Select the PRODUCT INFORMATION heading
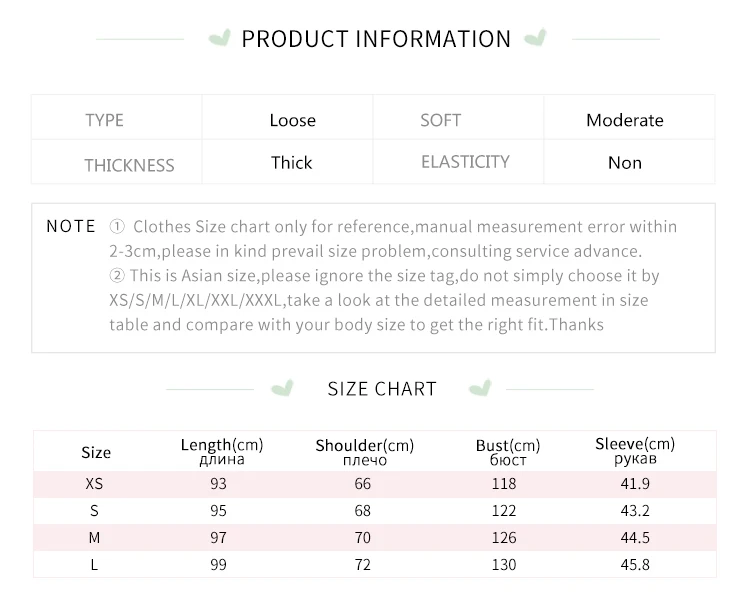 click(x=376, y=39)
